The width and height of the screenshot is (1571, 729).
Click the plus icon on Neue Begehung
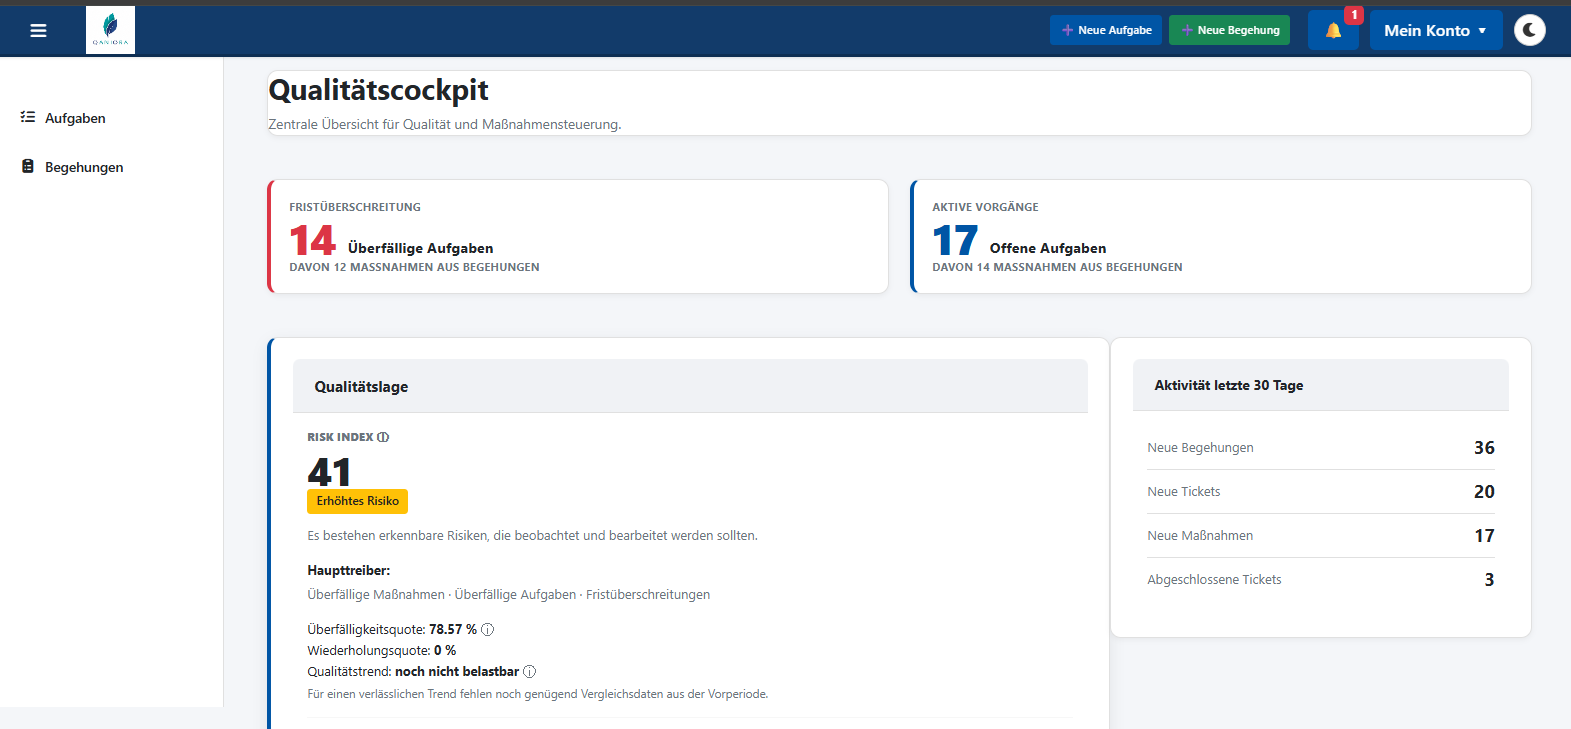pos(1187,30)
